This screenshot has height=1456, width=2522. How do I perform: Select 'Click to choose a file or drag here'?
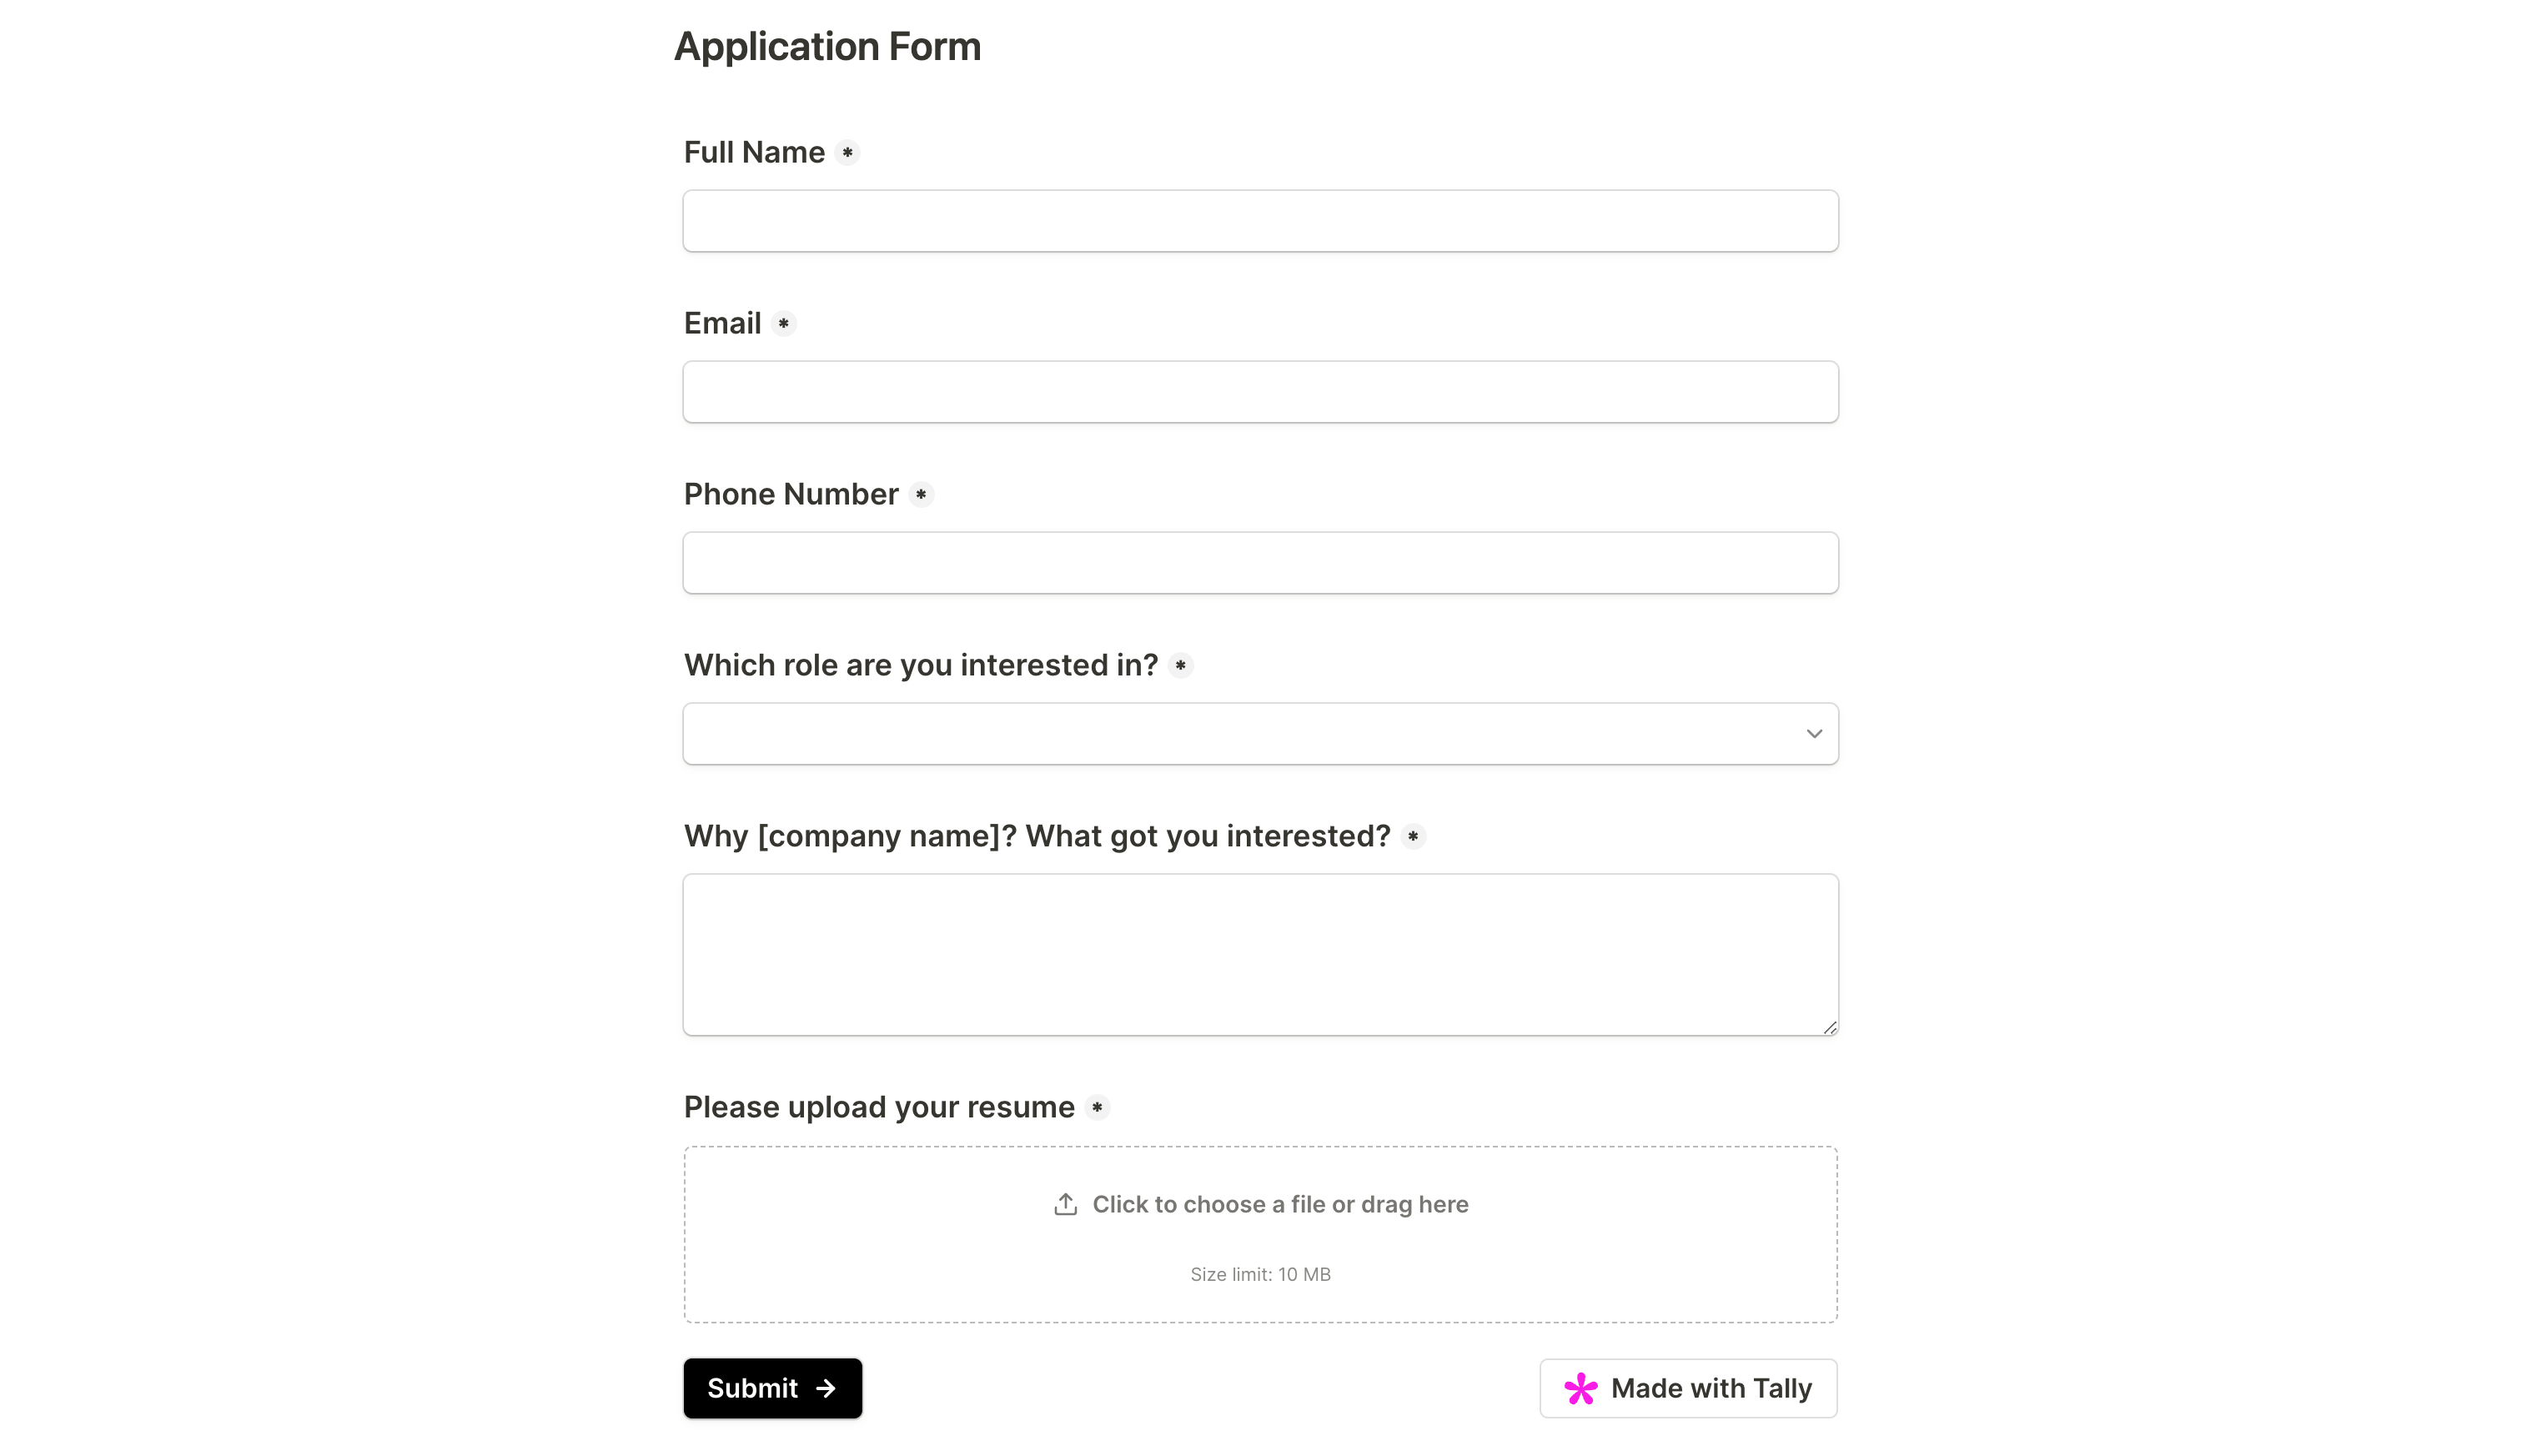(1262, 1203)
